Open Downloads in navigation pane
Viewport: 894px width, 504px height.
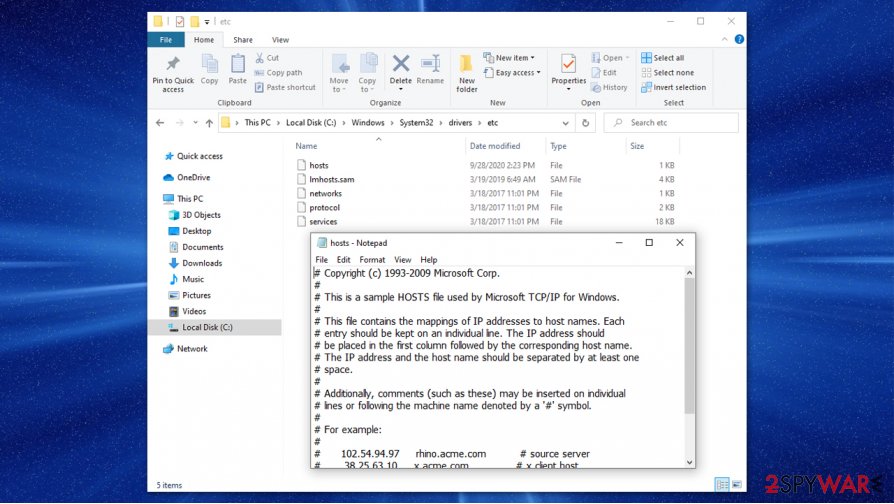[x=196, y=263]
